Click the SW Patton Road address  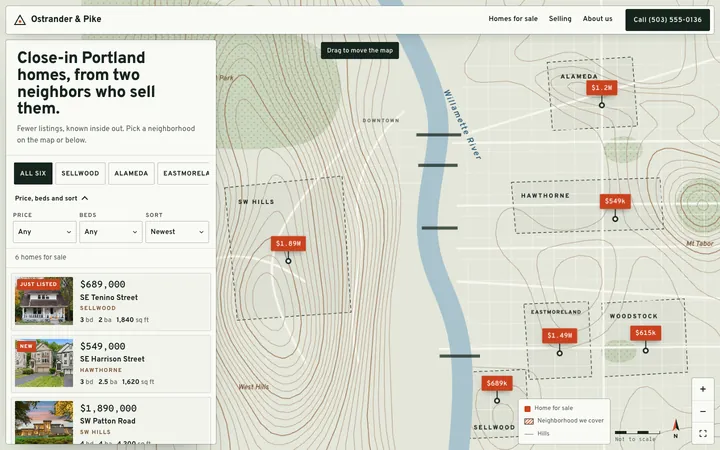coord(107,421)
